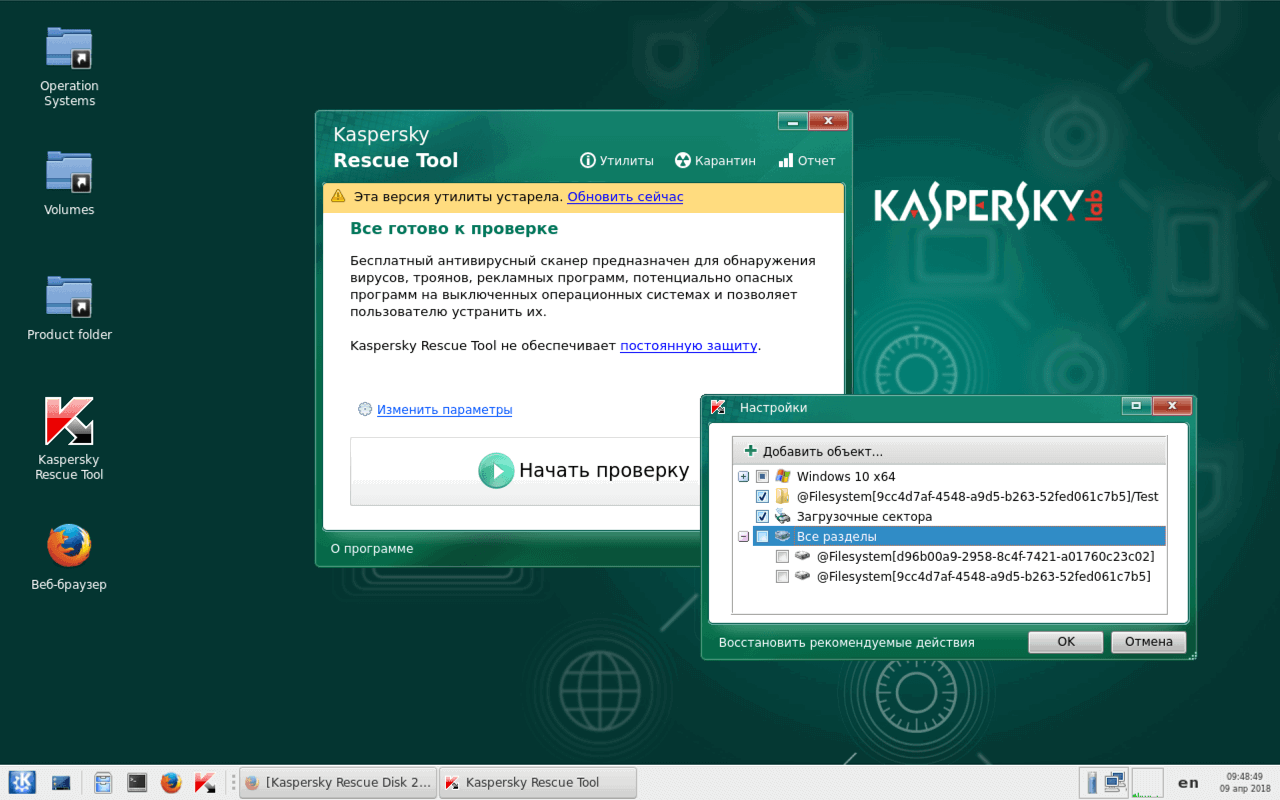Click the system load graph in the tray
Screen dimensions: 1280x800
[1147, 782]
